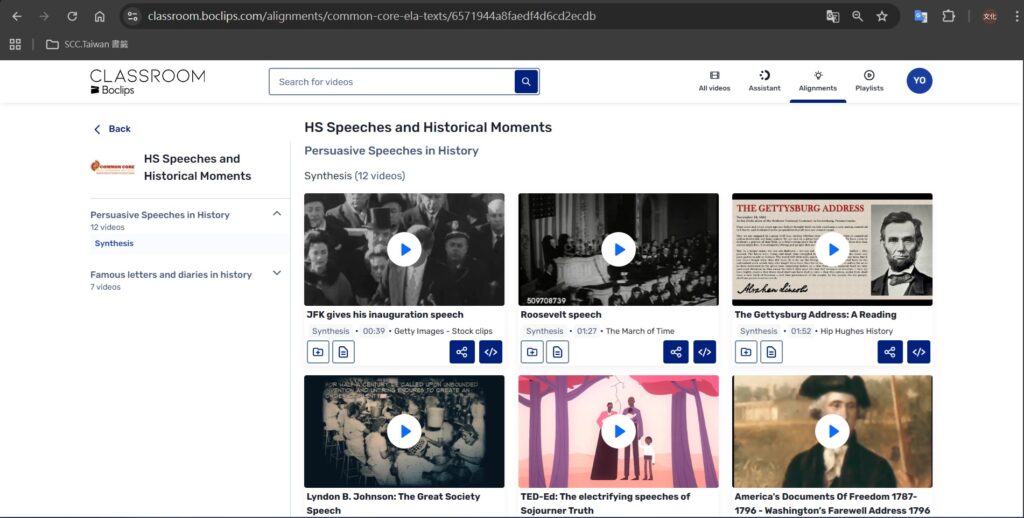Screen dimensions: 1024x518
Task: Expand Famous letters and diaries section
Action: point(277,273)
